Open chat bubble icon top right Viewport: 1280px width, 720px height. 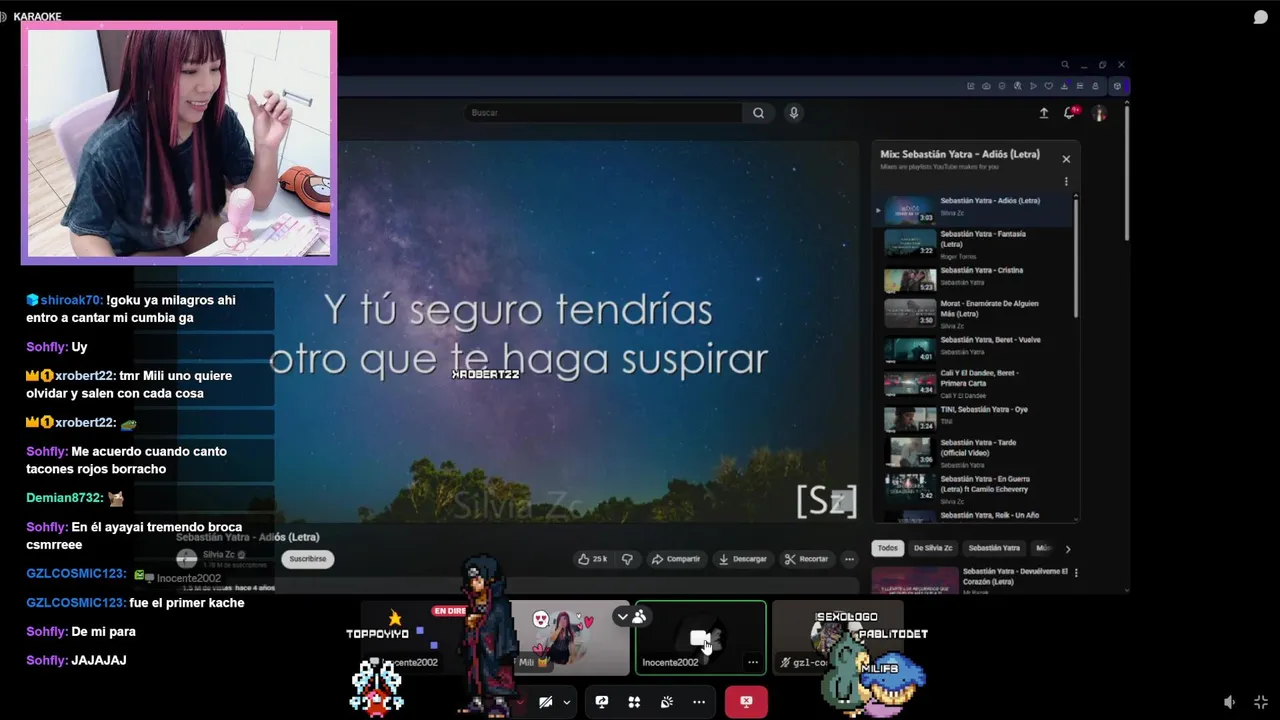[1261, 17]
